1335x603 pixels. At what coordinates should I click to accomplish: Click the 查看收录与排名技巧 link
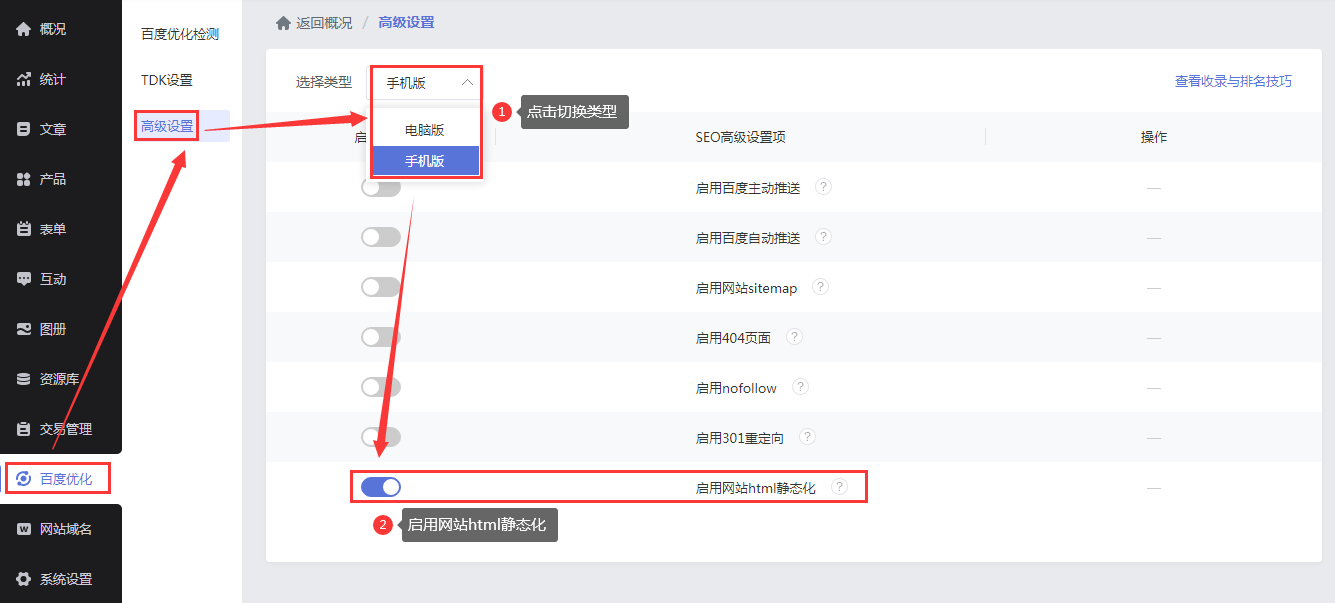(1233, 81)
